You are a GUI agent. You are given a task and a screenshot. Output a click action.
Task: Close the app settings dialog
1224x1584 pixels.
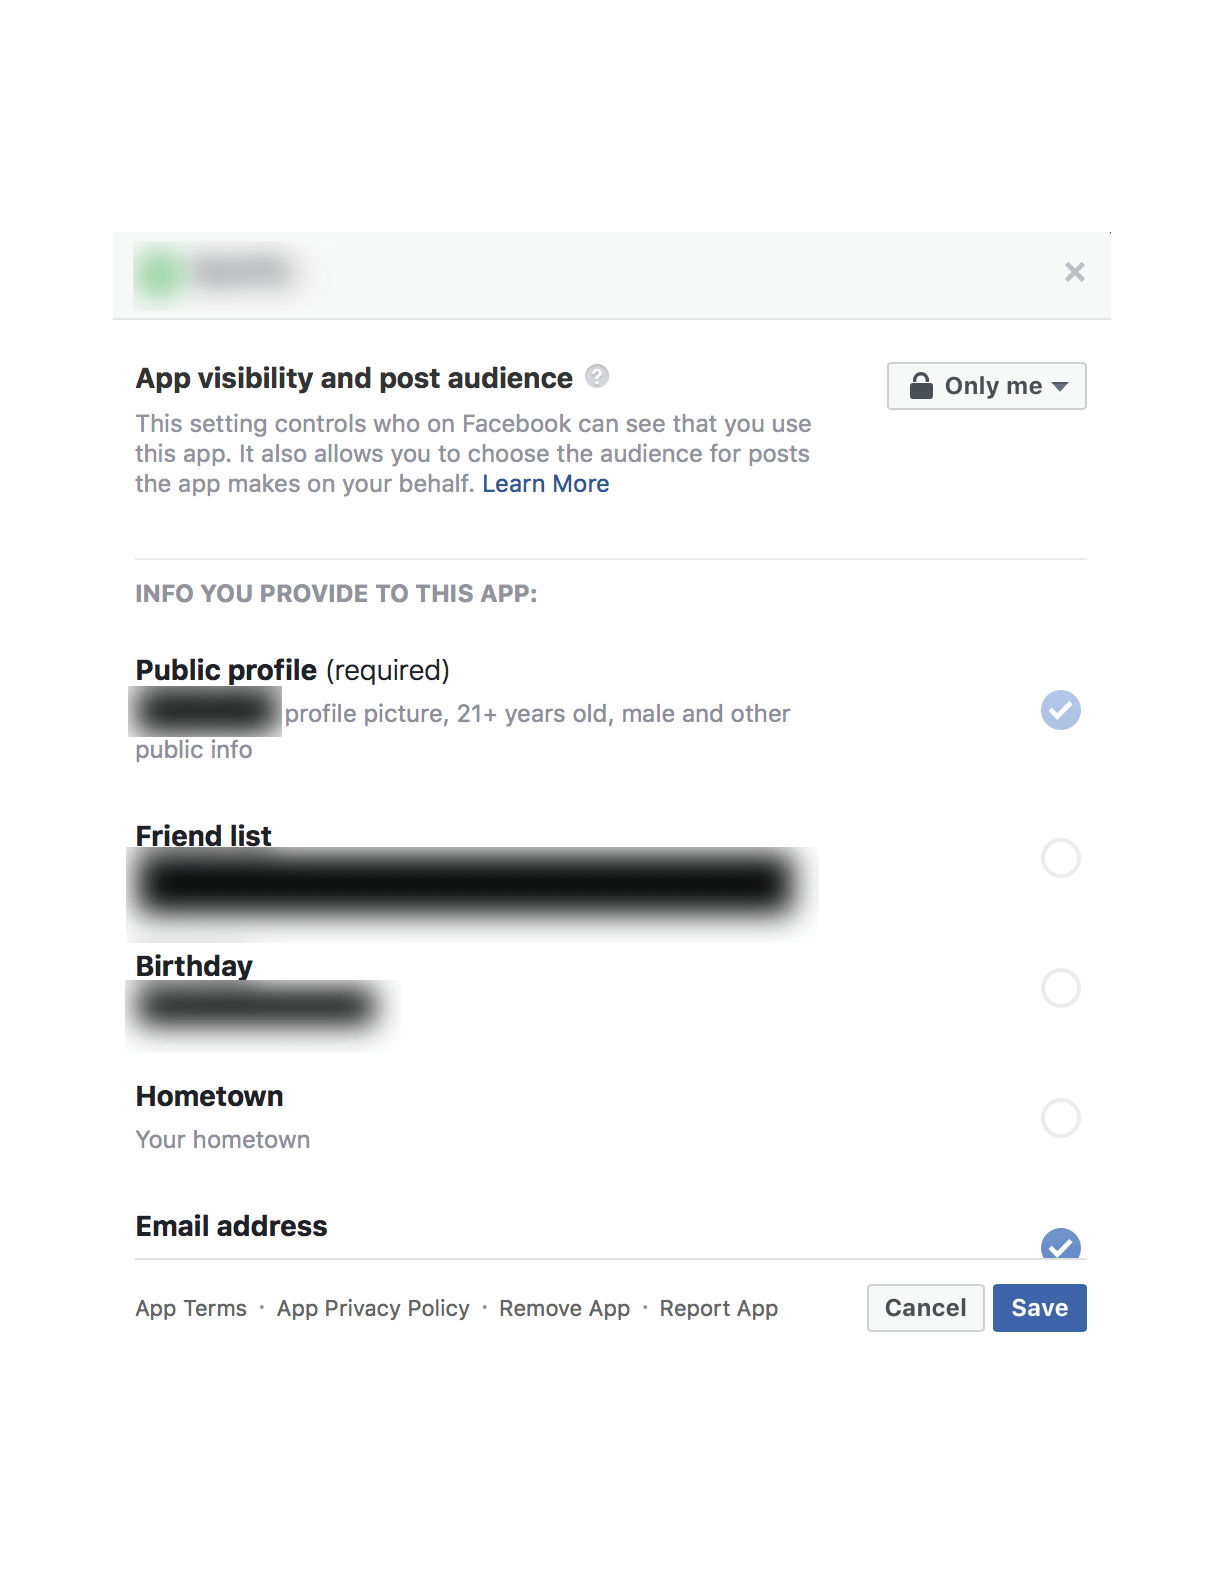click(x=1074, y=272)
